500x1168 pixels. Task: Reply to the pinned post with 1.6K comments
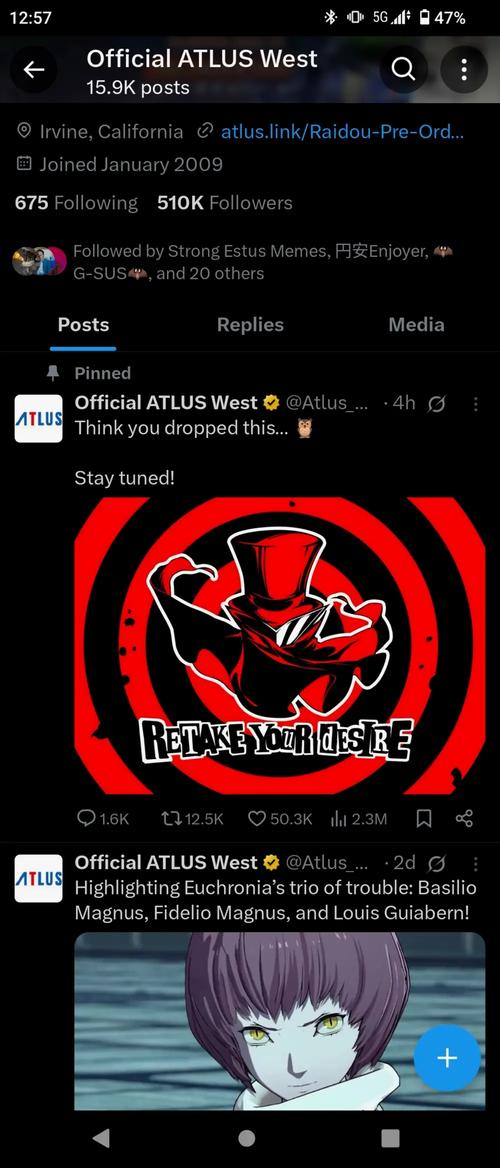point(104,819)
